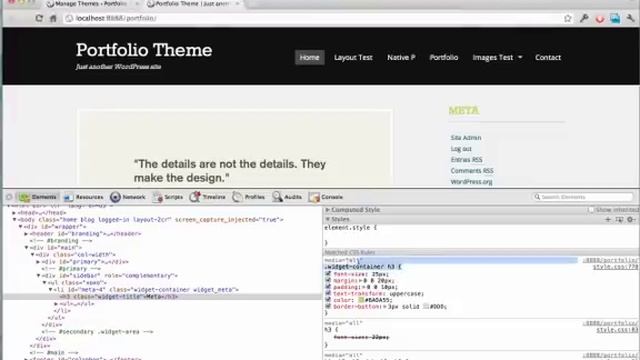The image size is (640, 360).
Task: Open the Comments RSS link
Action: (x=472, y=171)
